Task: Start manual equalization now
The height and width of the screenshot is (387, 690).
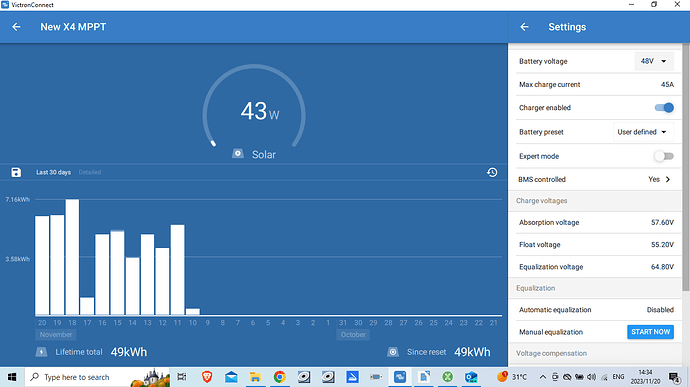Action: 650,332
